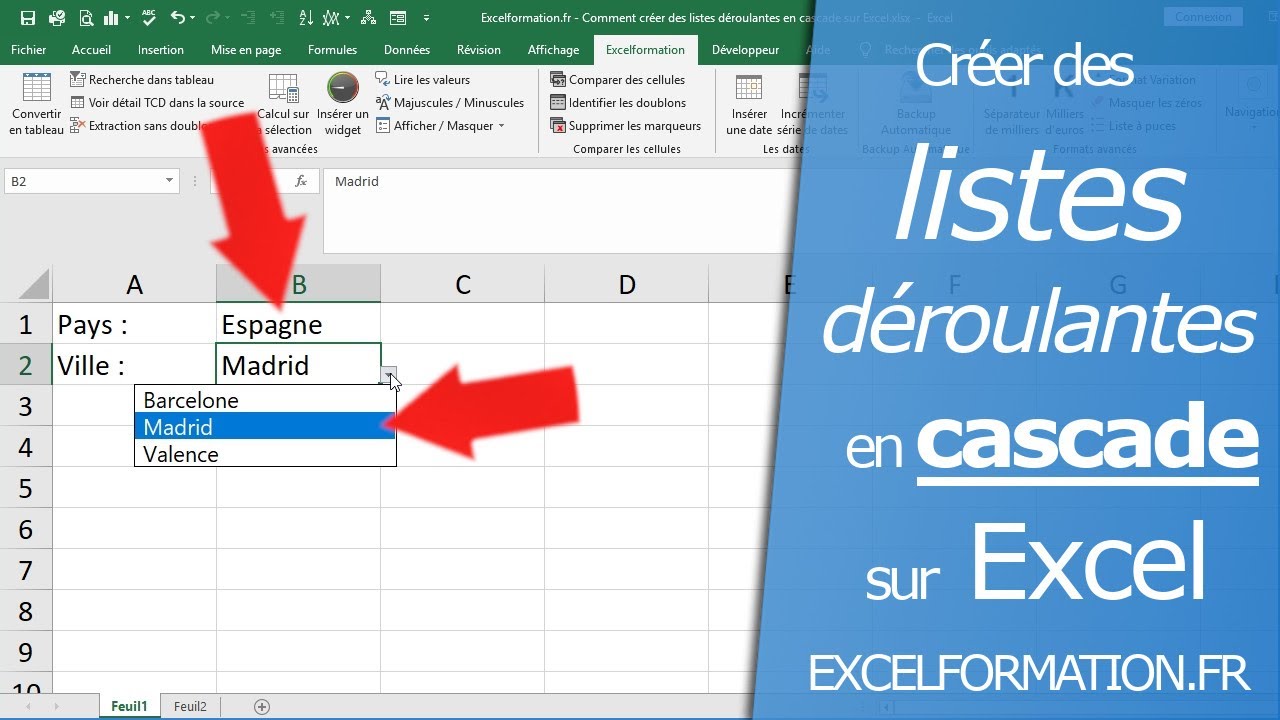The width and height of the screenshot is (1280, 720).
Task: Run the ABC spelling check icon
Action: pos(149,17)
